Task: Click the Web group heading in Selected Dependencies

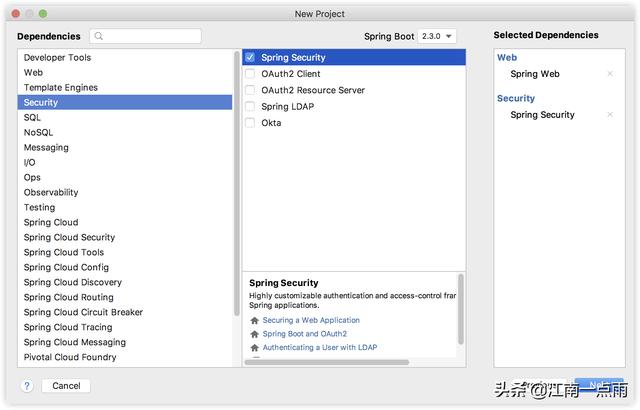Action: [x=507, y=58]
